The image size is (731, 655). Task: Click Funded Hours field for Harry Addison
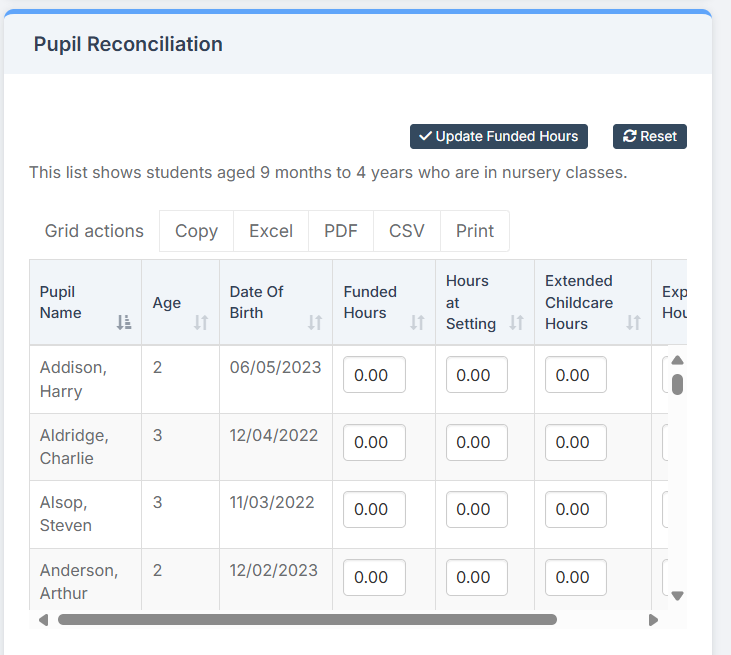374,375
